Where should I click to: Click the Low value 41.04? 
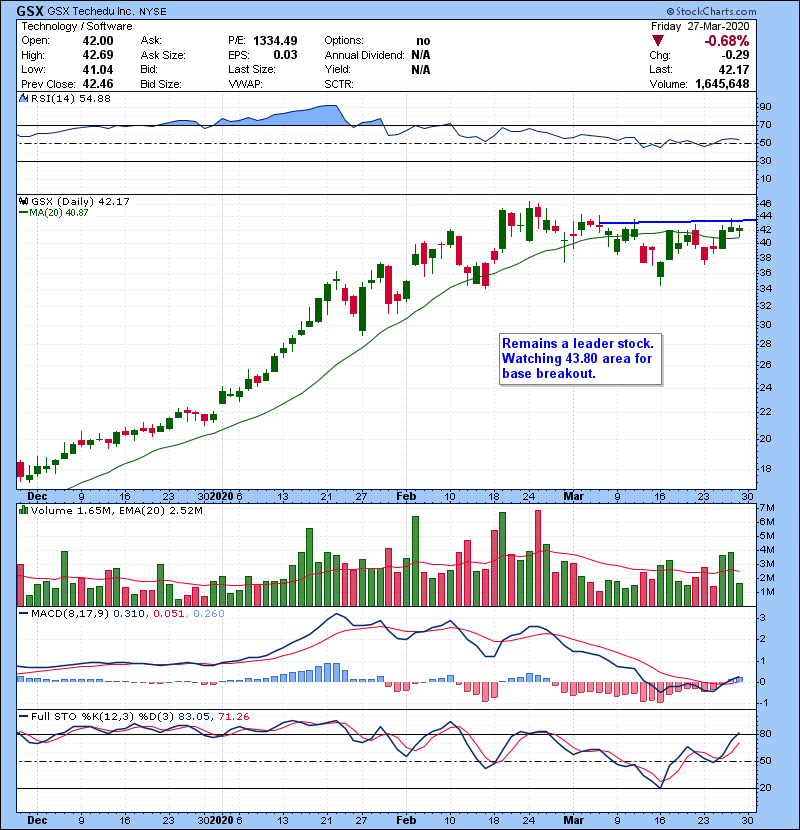point(98,69)
